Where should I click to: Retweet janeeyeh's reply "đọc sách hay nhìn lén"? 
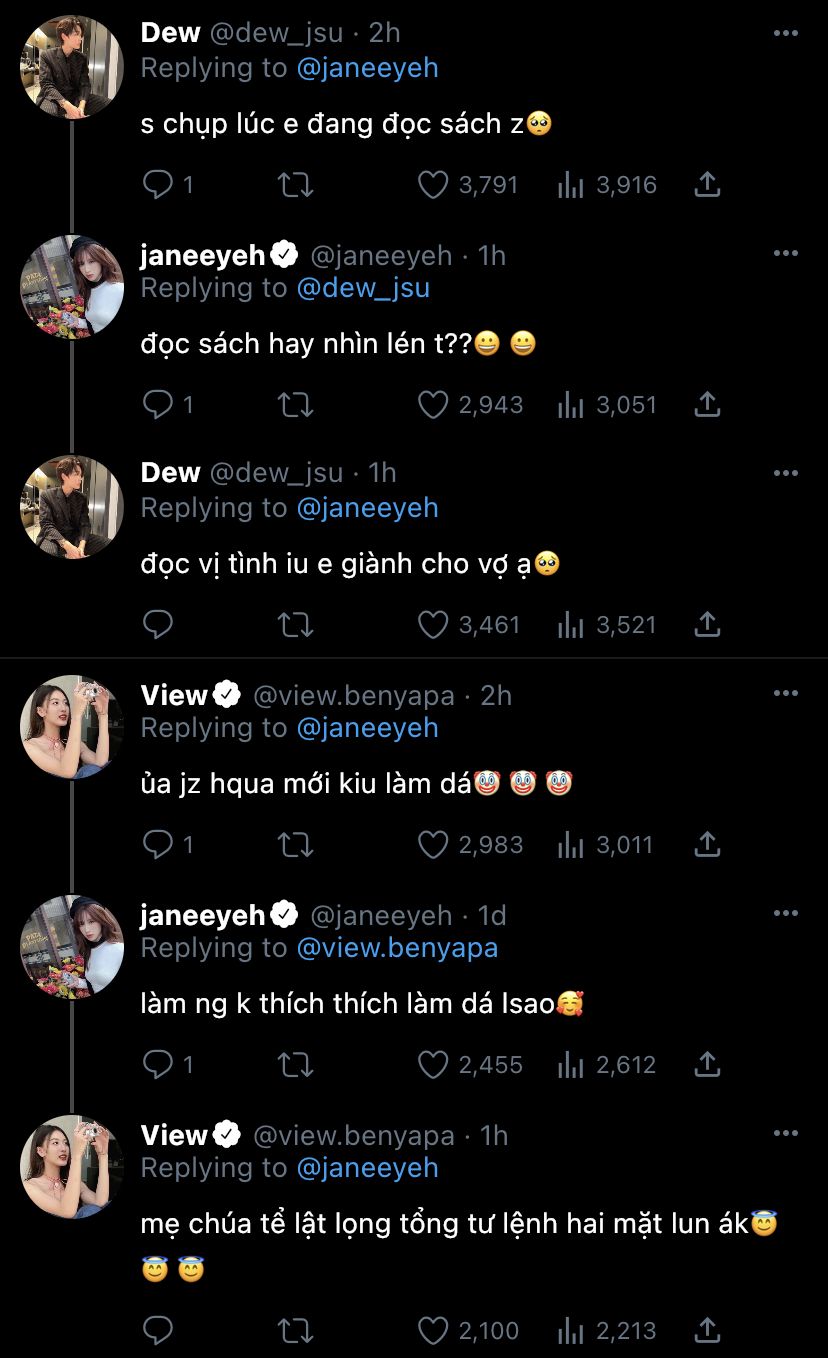coord(295,405)
